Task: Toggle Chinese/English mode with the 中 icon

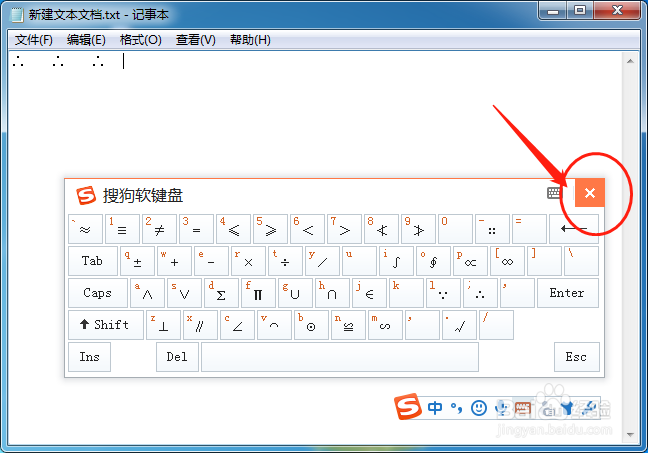Action: tap(435, 408)
